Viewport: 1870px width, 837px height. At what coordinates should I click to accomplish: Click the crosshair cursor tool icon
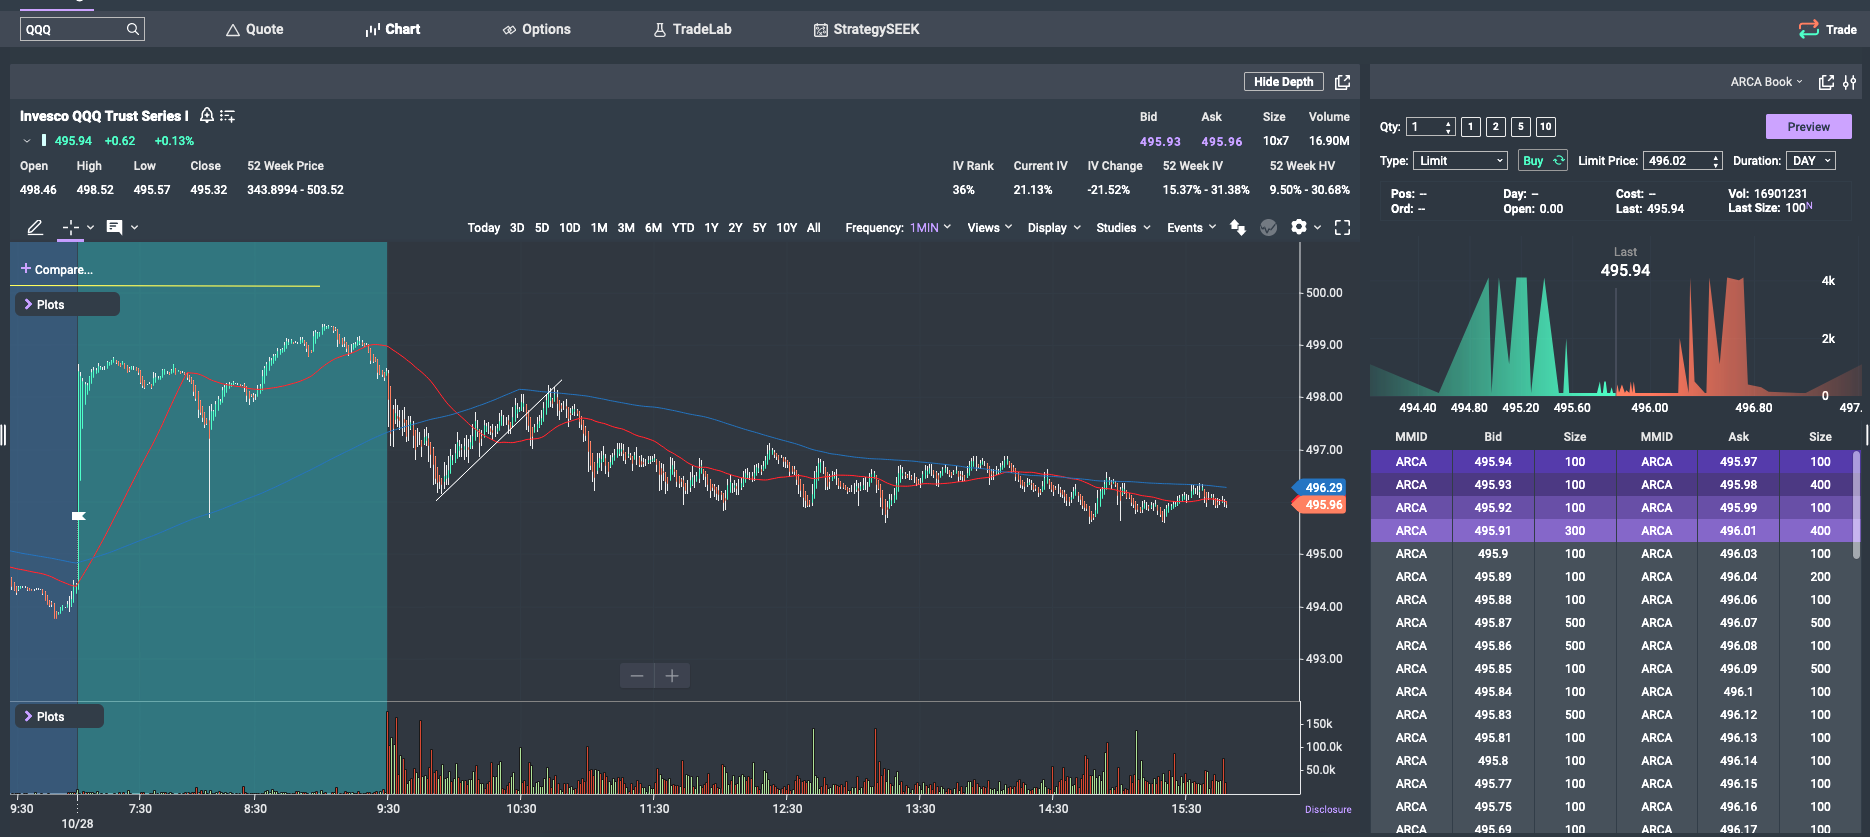(70, 228)
